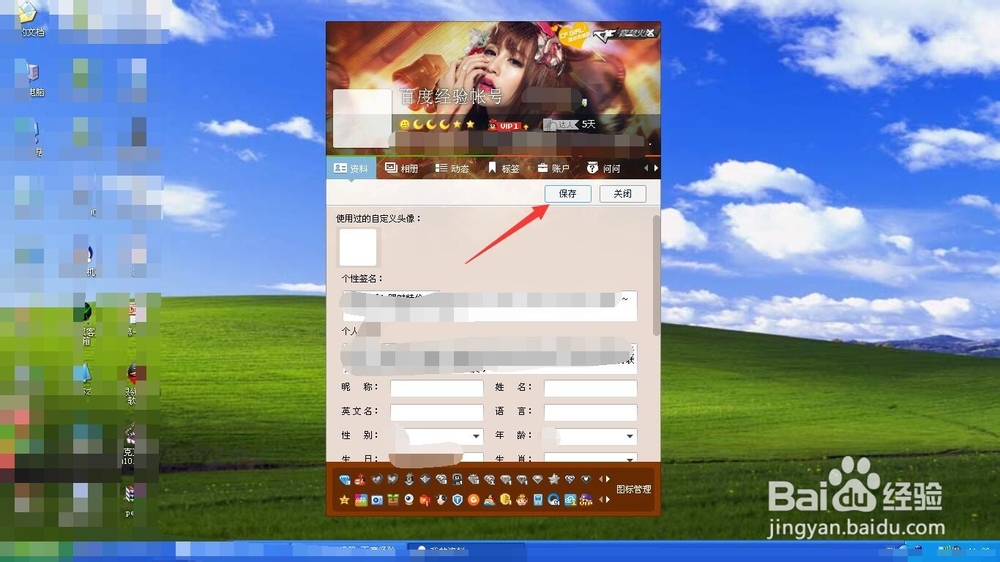Click the main profile avatar picture
Viewport: 1000px width, 562px height.
[362, 118]
